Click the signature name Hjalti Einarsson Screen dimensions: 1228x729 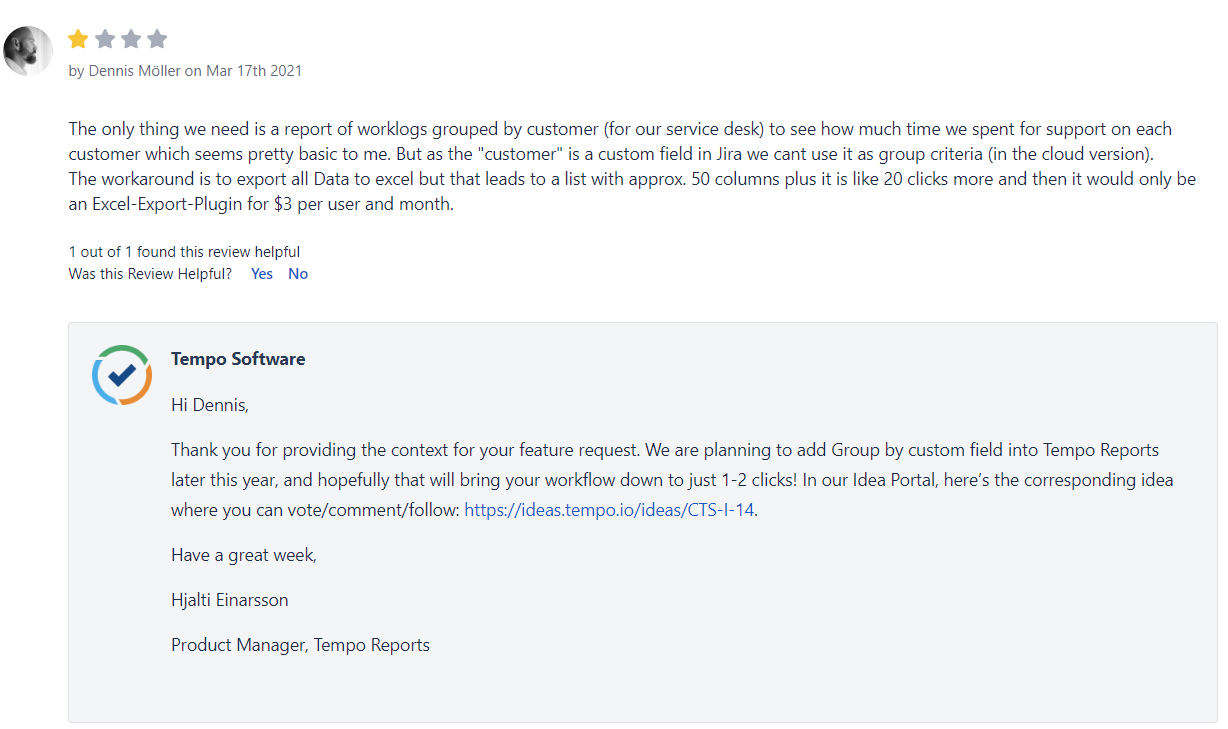coord(230,600)
